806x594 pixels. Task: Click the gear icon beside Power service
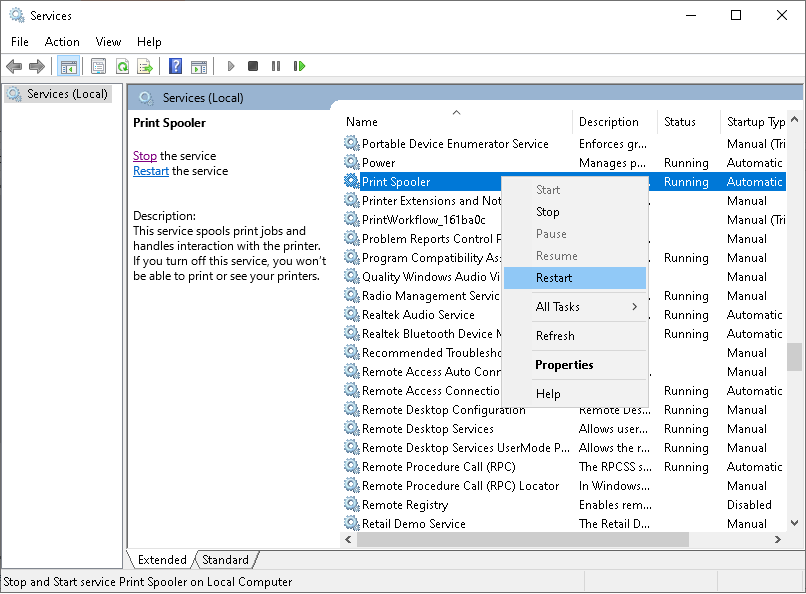352,163
